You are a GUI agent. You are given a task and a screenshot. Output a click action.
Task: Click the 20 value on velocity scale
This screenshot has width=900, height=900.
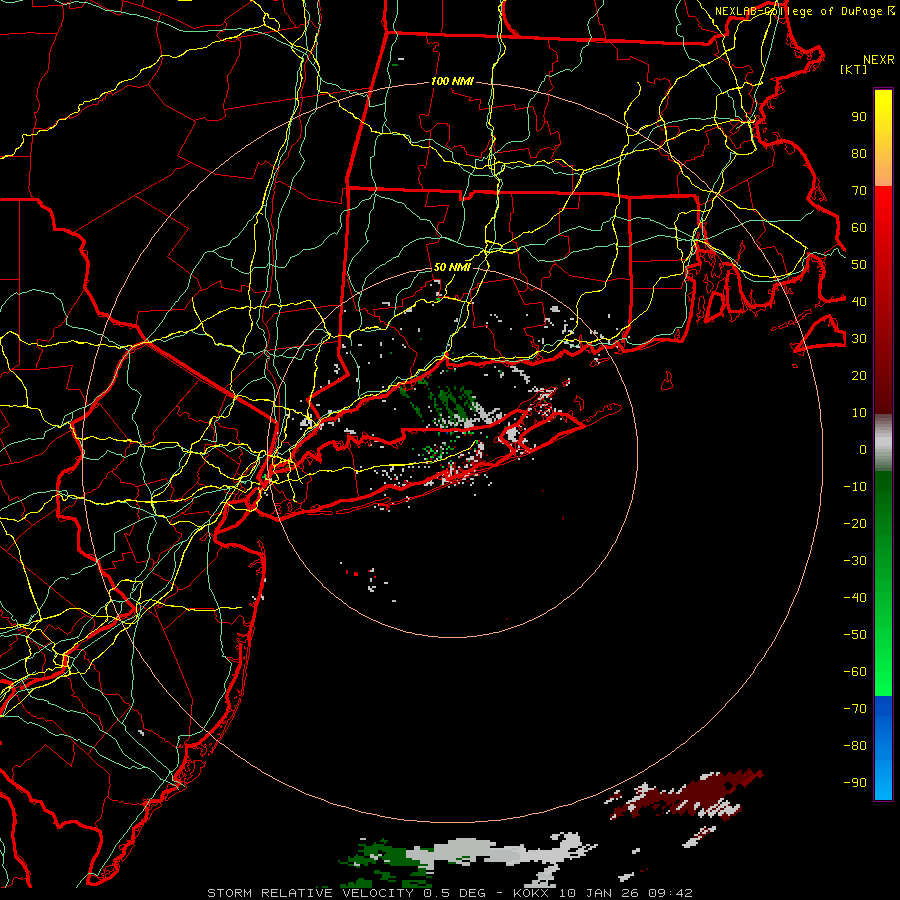[859, 375]
